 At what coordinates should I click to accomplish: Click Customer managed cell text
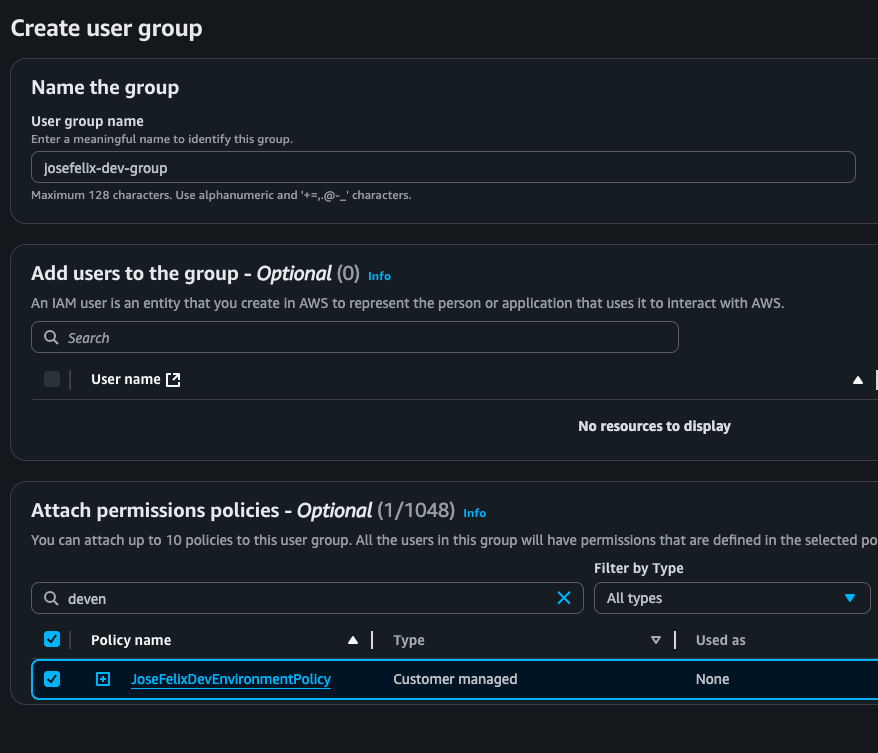pyautogui.click(x=455, y=679)
